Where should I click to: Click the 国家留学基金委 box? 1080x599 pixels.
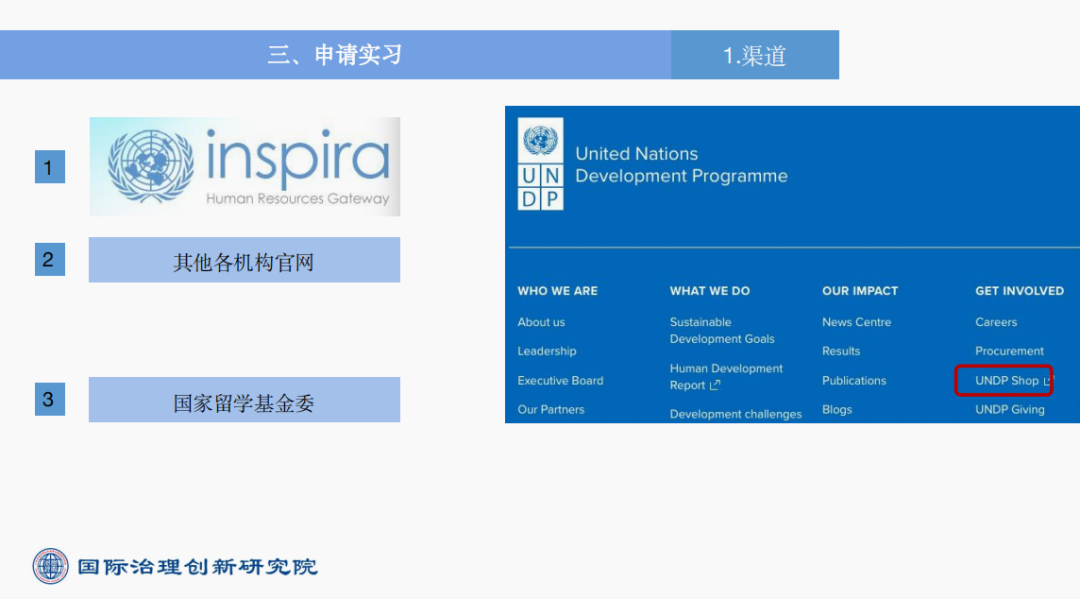pyautogui.click(x=244, y=400)
